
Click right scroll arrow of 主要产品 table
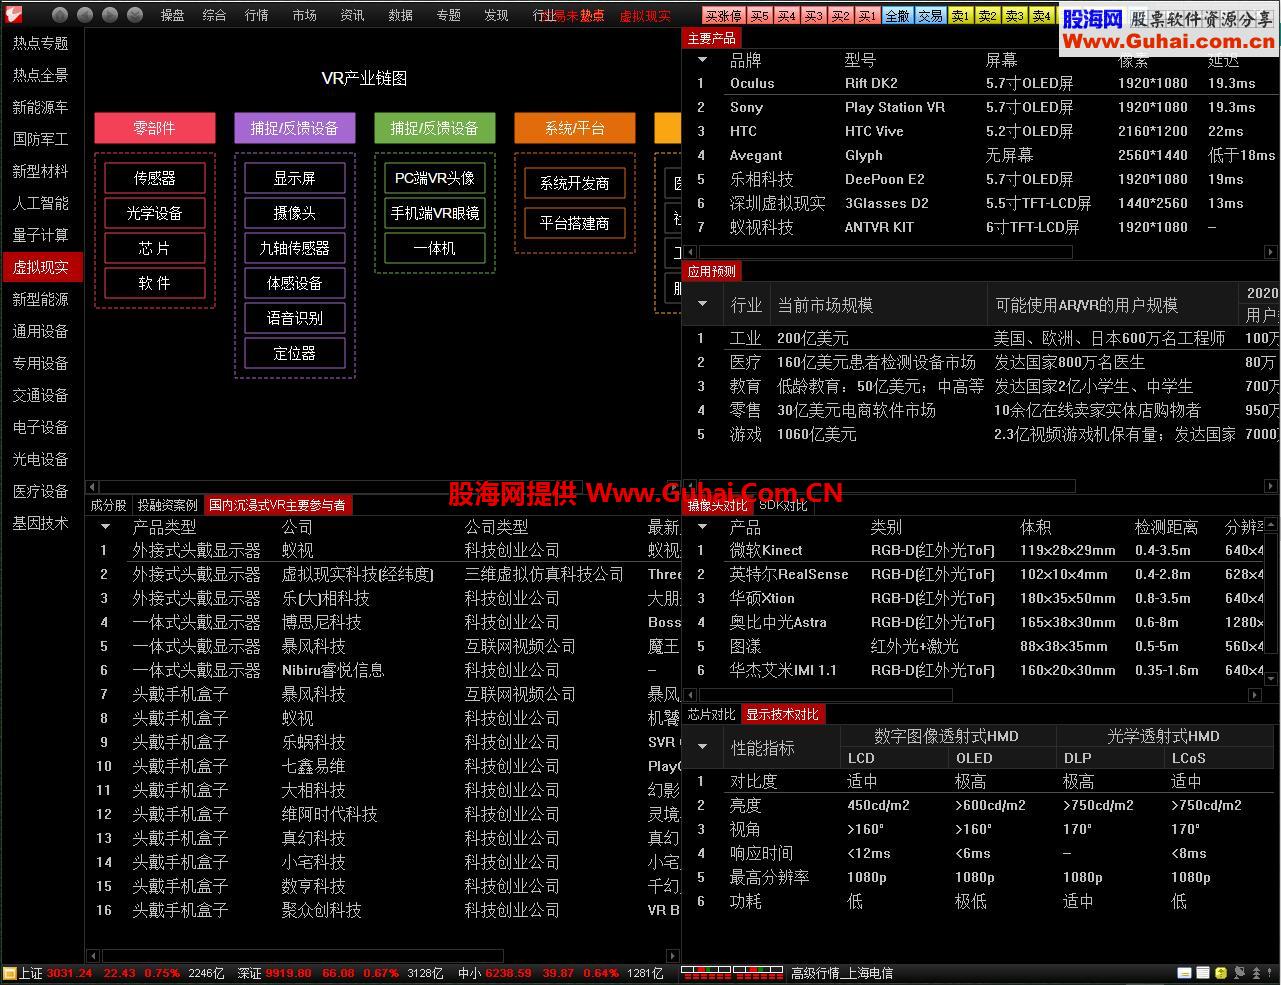click(1271, 252)
